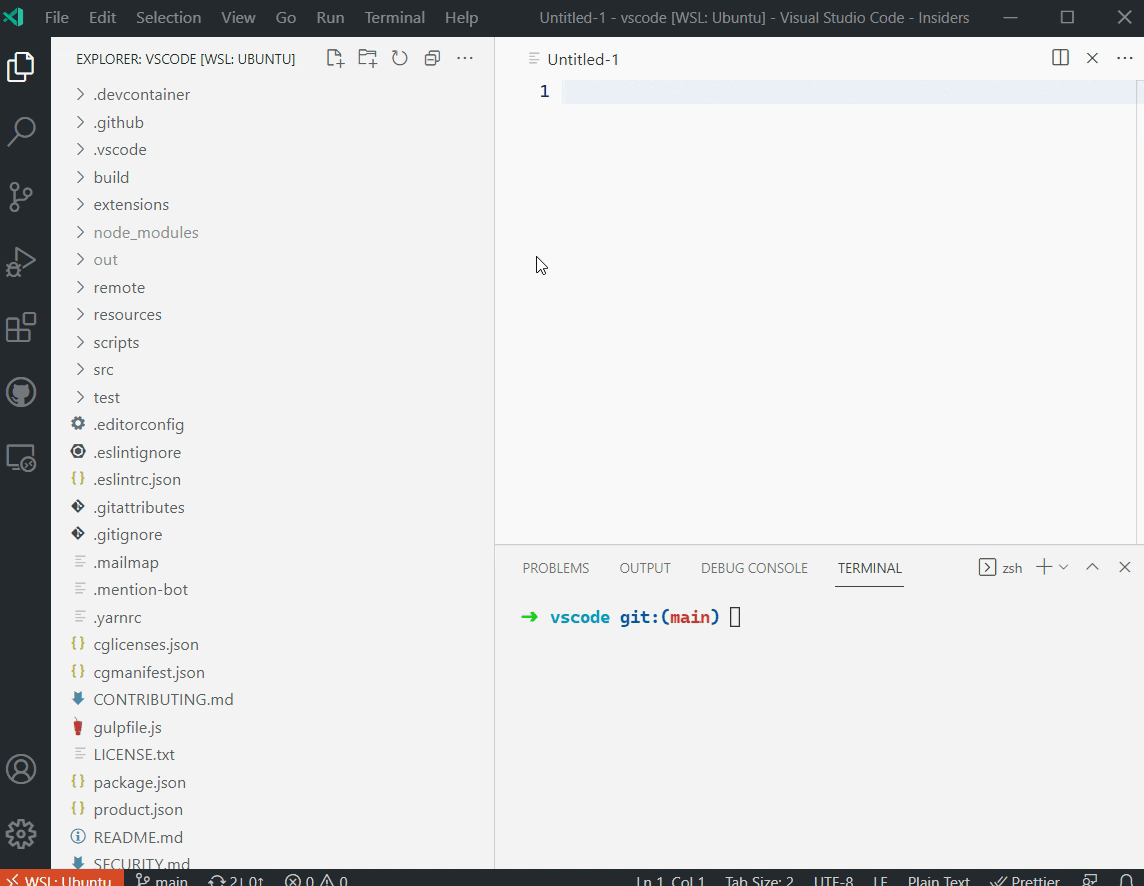Refresh the Explorer file tree
Viewport: 1144px width, 886px height.
point(400,58)
